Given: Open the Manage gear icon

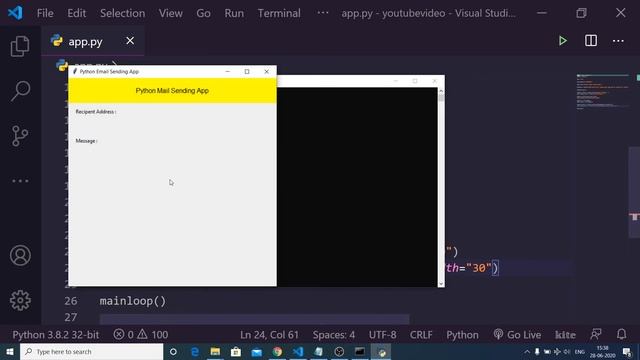Looking at the screenshot, I should click(20, 300).
